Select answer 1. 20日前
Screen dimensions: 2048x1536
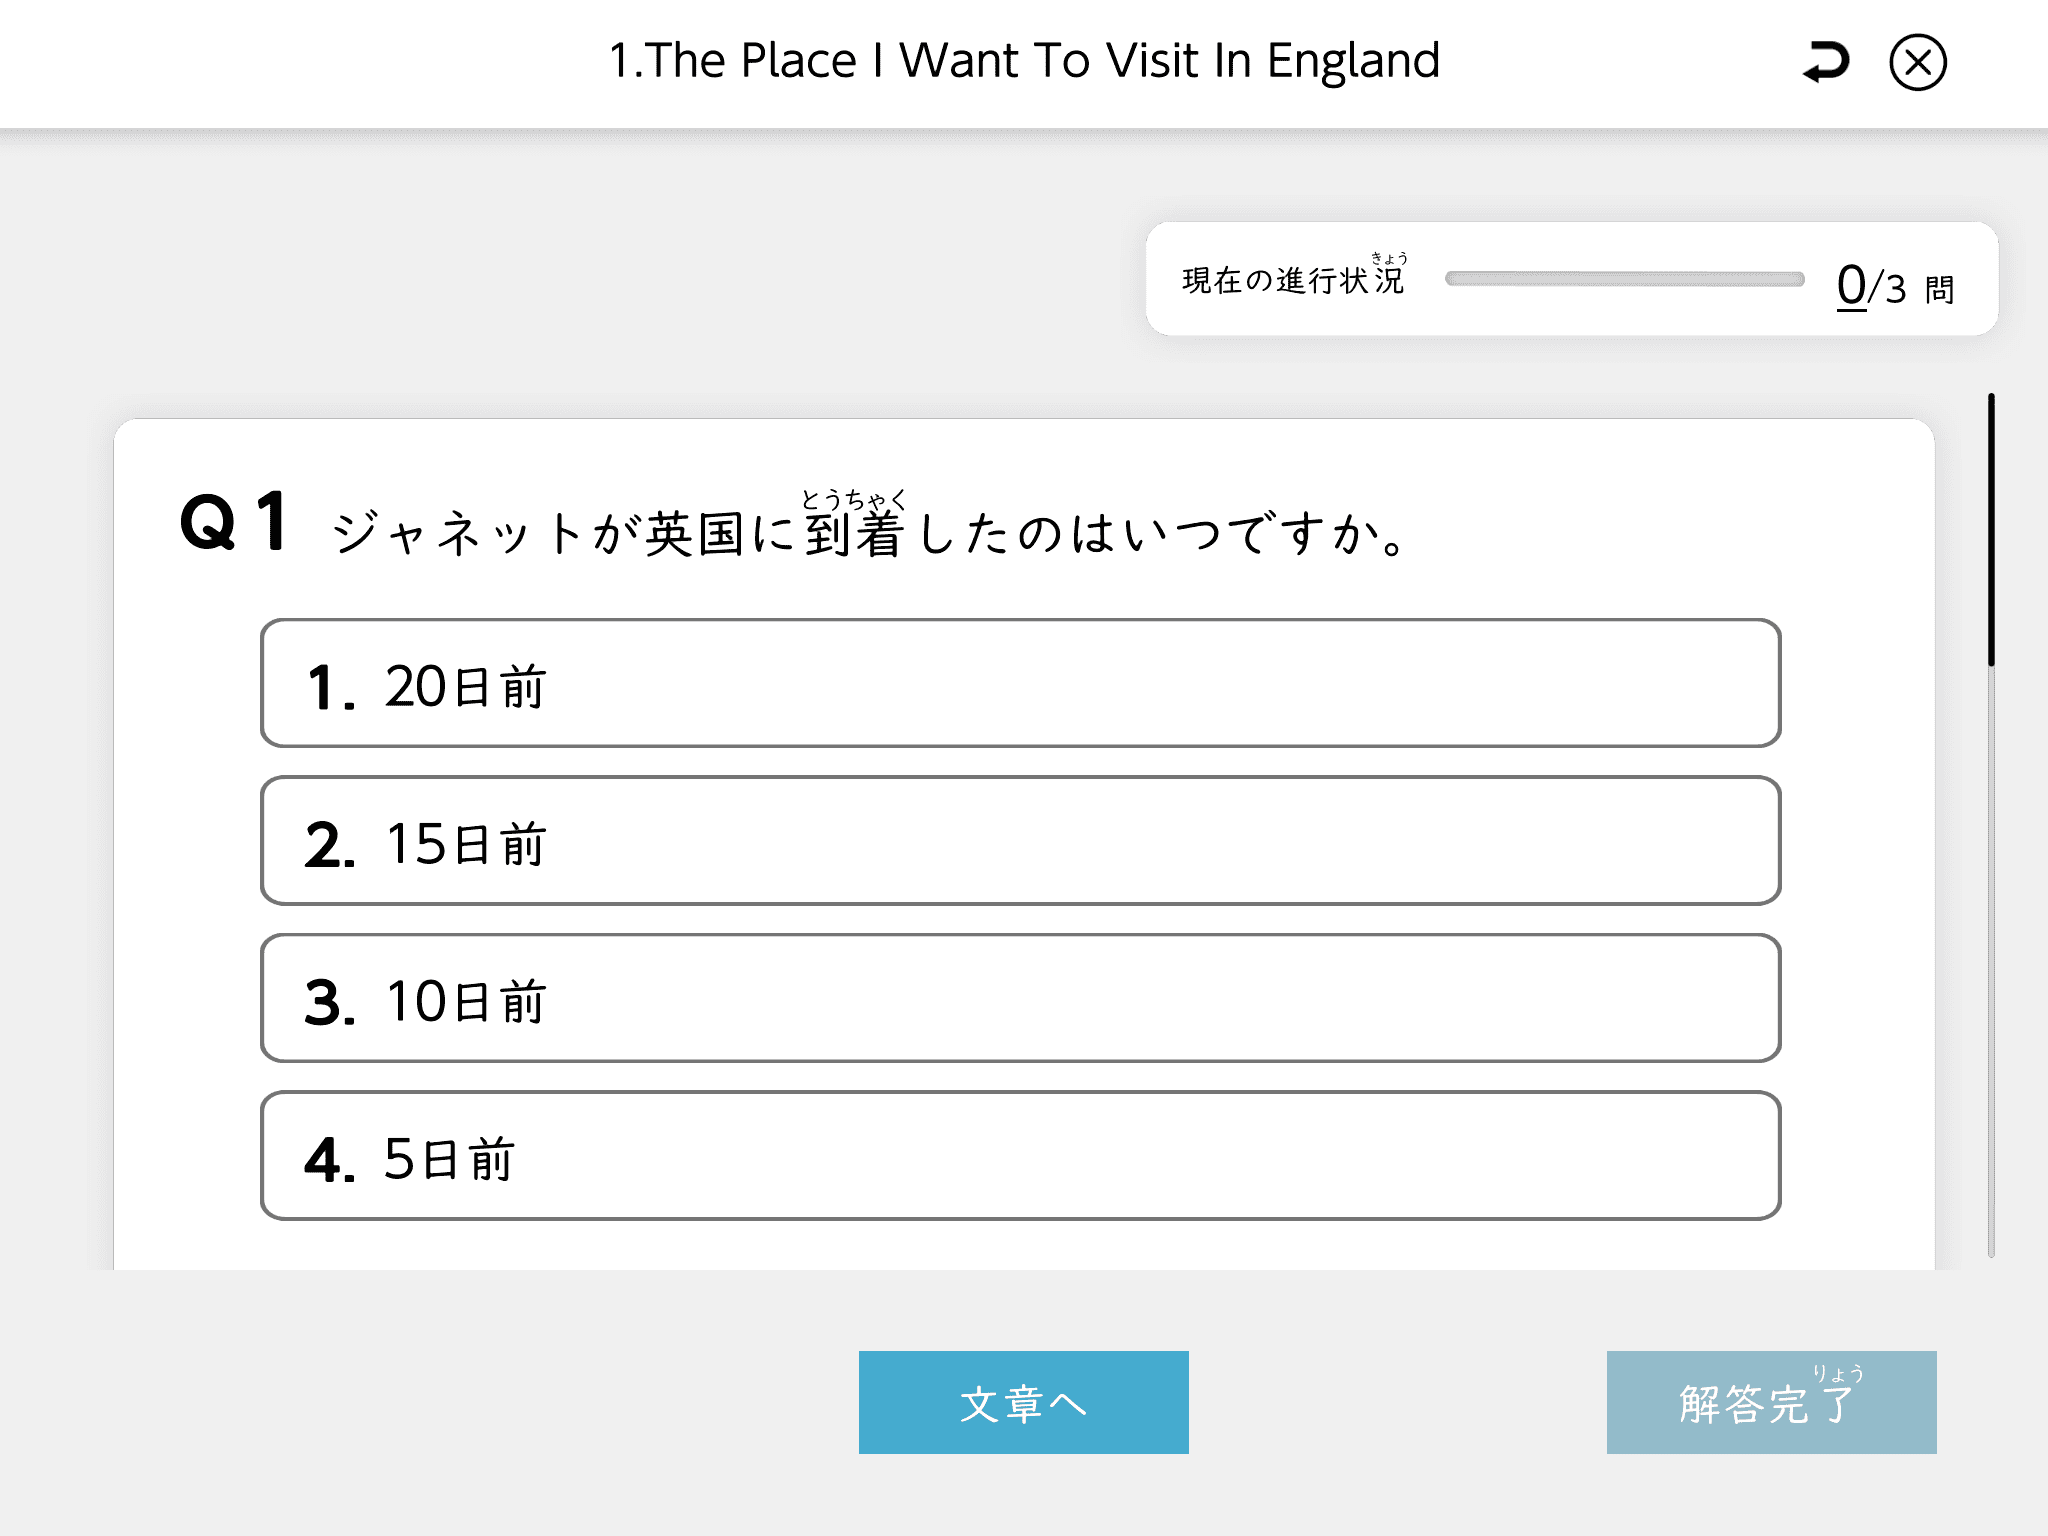pyautogui.click(x=1020, y=684)
